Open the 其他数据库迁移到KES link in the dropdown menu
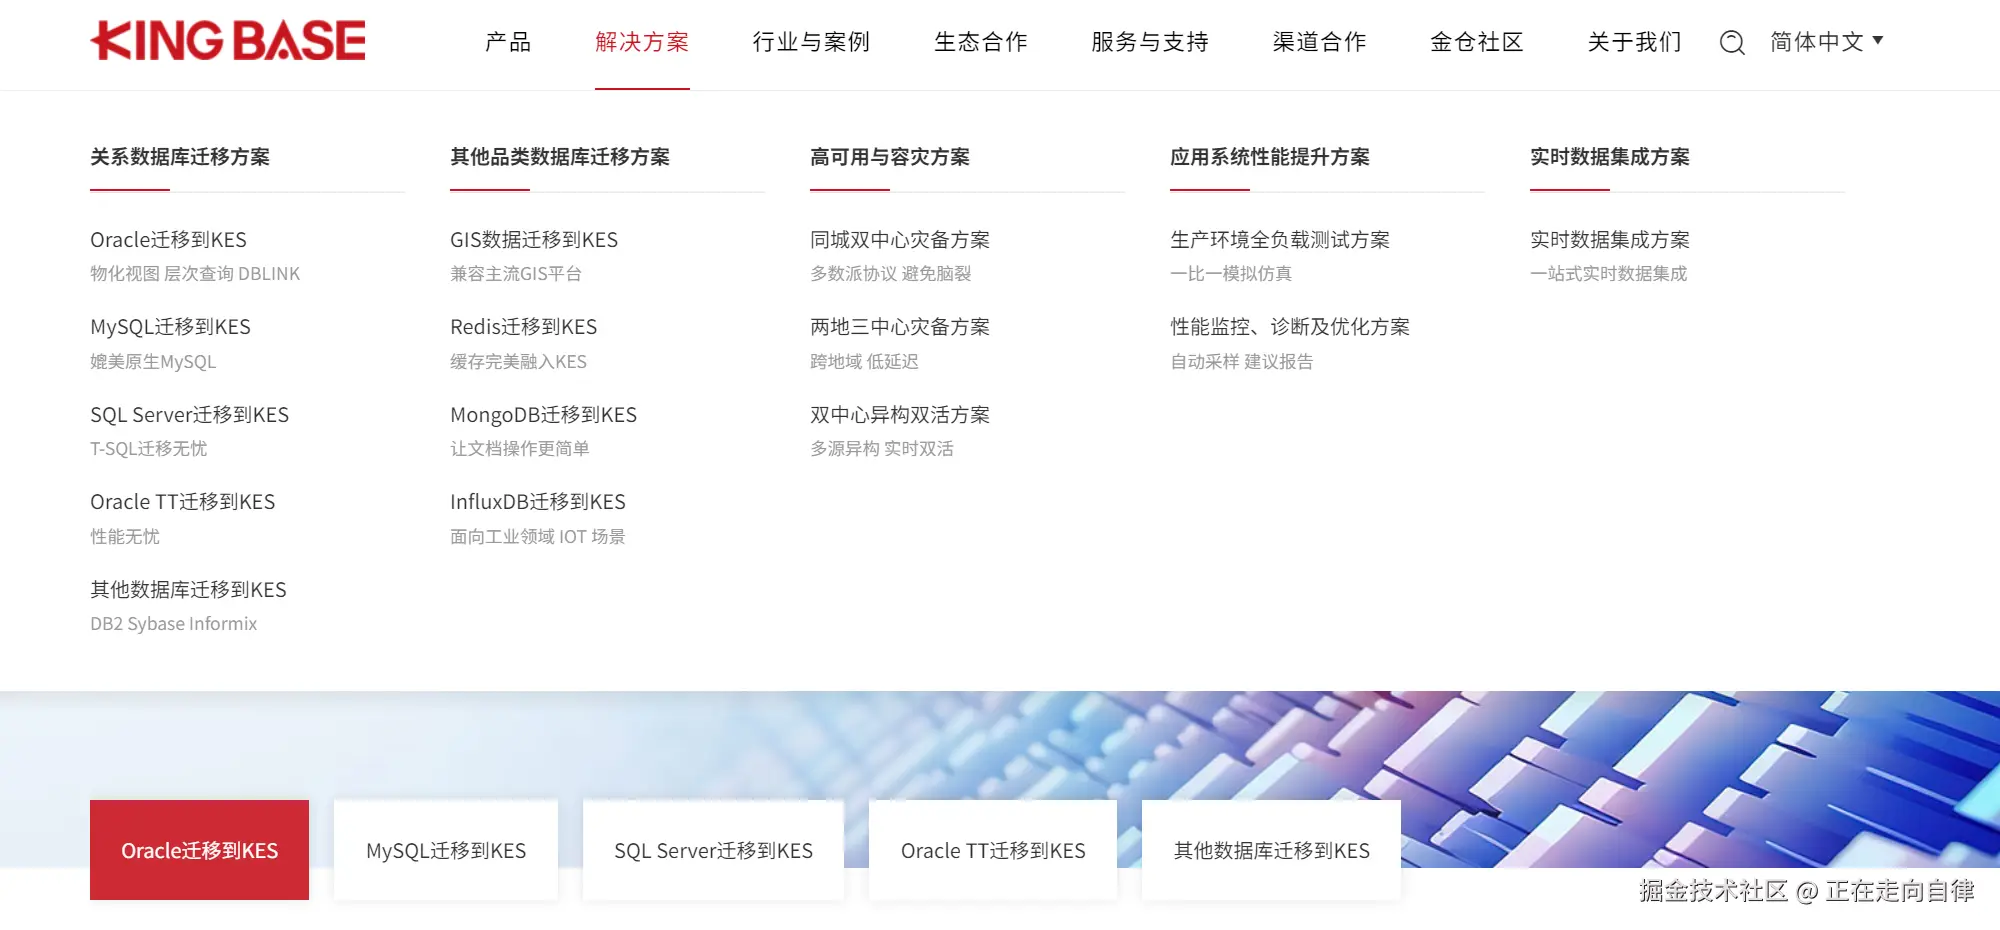2000x930 pixels. coord(188,590)
